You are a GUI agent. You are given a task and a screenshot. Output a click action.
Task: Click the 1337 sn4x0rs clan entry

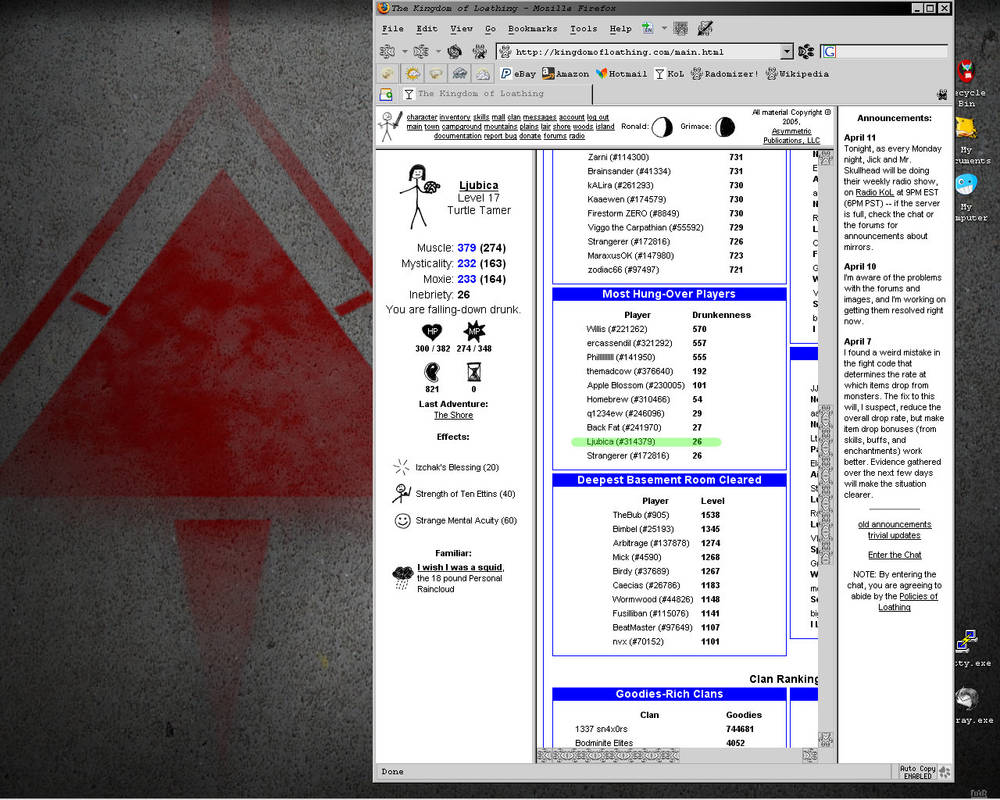click(601, 729)
